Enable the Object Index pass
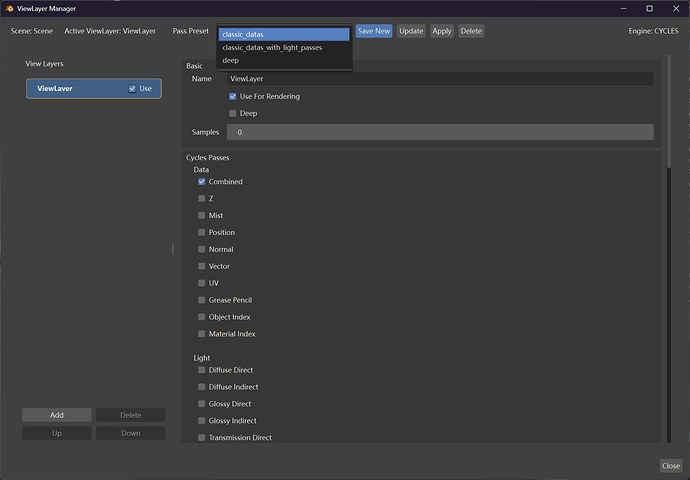This screenshot has height=480, width=690. pos(202,317)
